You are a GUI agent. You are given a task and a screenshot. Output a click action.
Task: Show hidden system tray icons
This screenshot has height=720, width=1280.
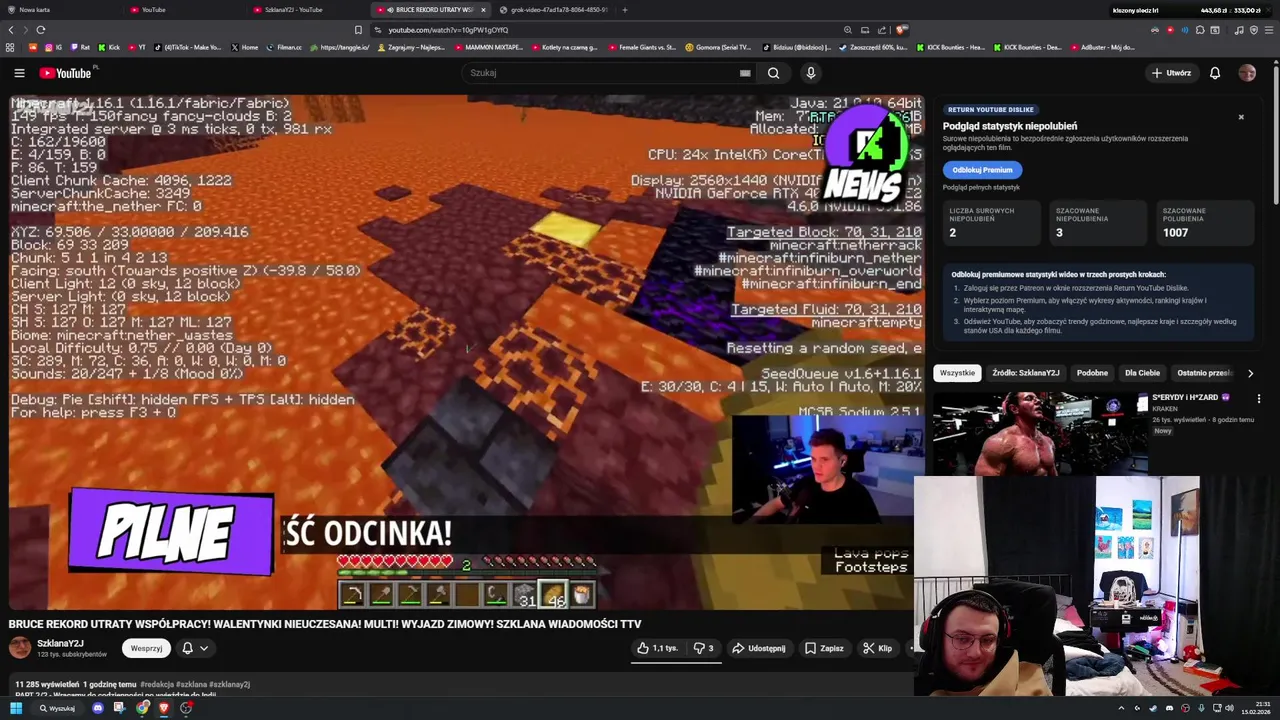click(1121, 708)
